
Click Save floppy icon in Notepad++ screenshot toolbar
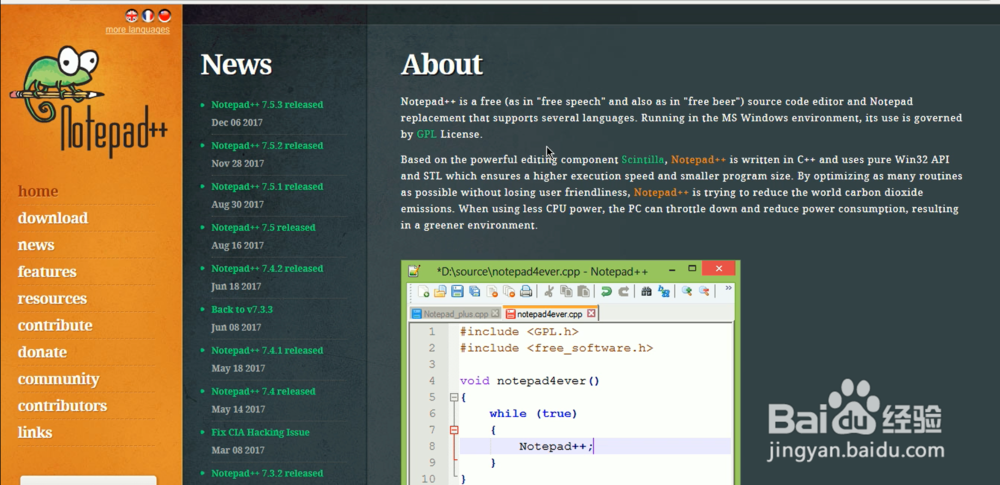tap(457, 291)
